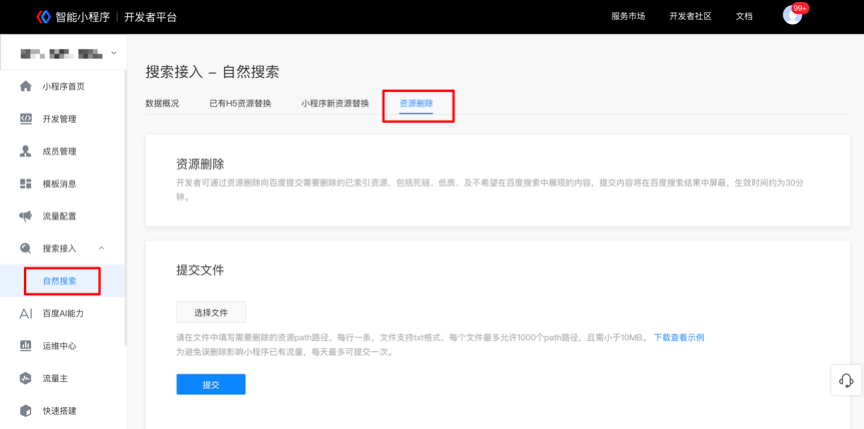The image size is (864, 429).
Task: Open the user avatar with 99+ badge
Action: pyautogui.click(x=792, y=15)
